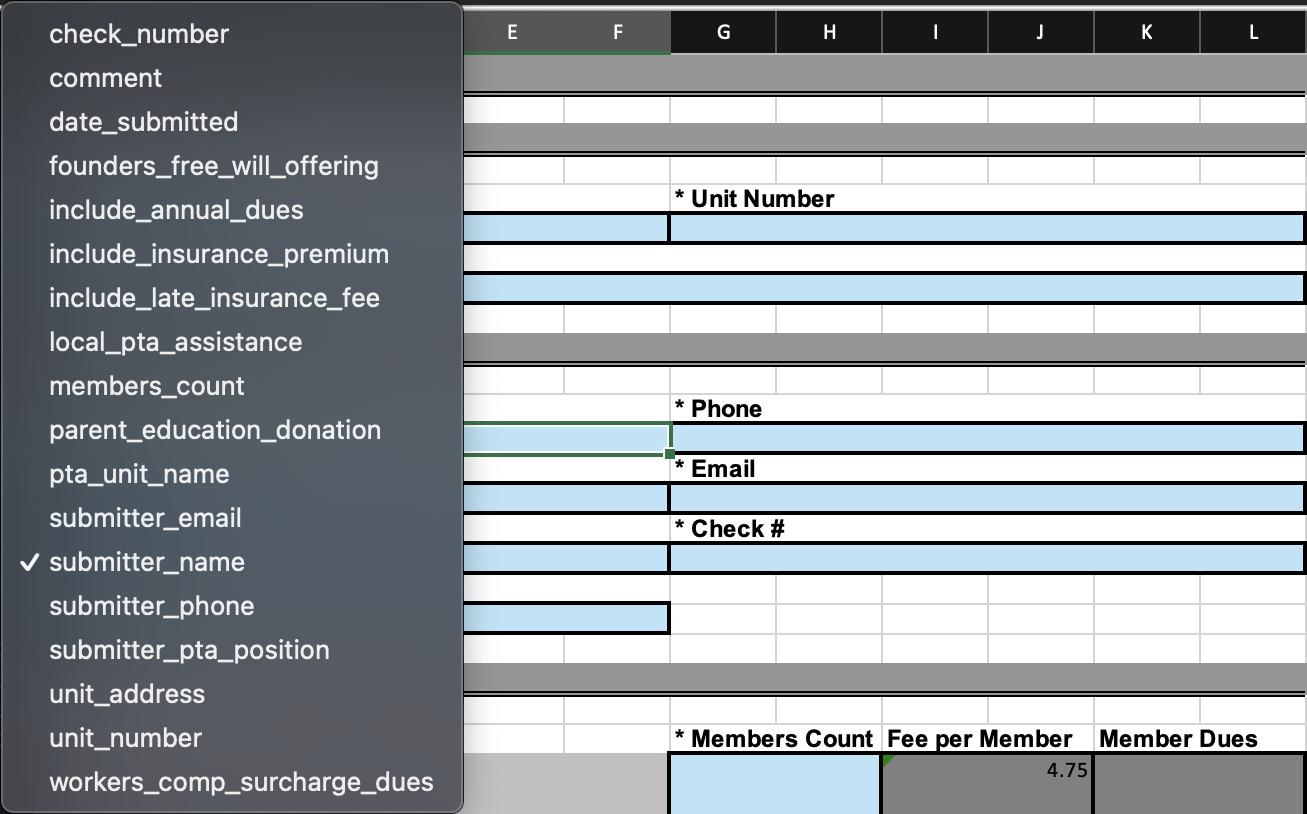Click the '* Check #' label
Viewport: 1307px width, 814px height.
click(729, 529)
